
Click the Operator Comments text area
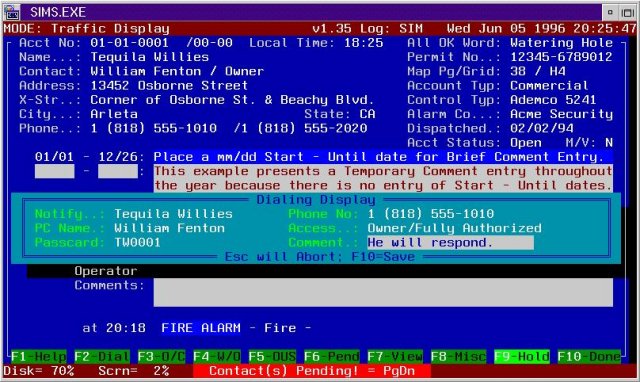tap(383, 292)
